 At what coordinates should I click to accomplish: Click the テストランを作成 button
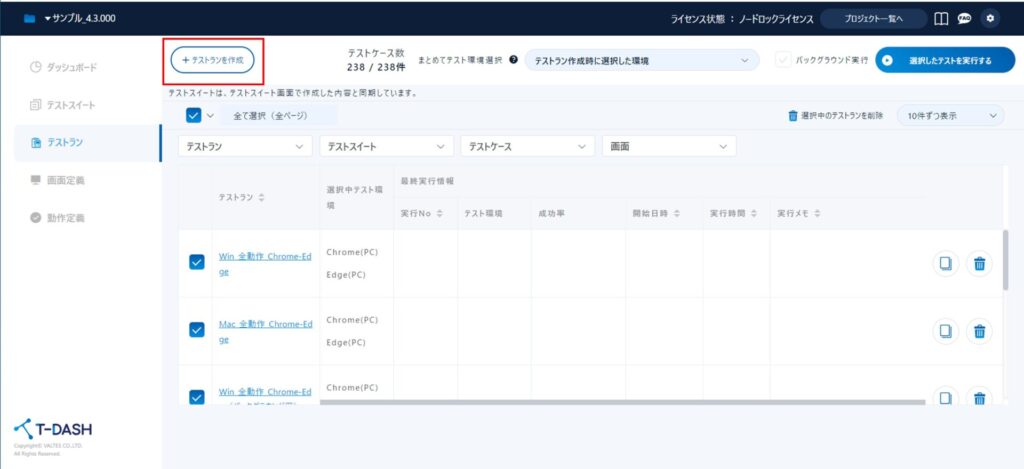click(x=212, y=60)
